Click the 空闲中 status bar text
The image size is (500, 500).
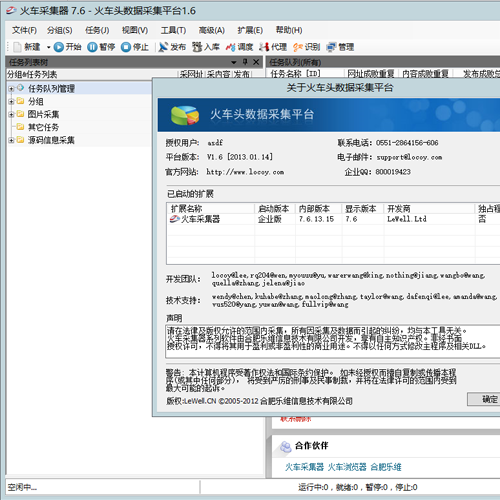tap(22, 487)
